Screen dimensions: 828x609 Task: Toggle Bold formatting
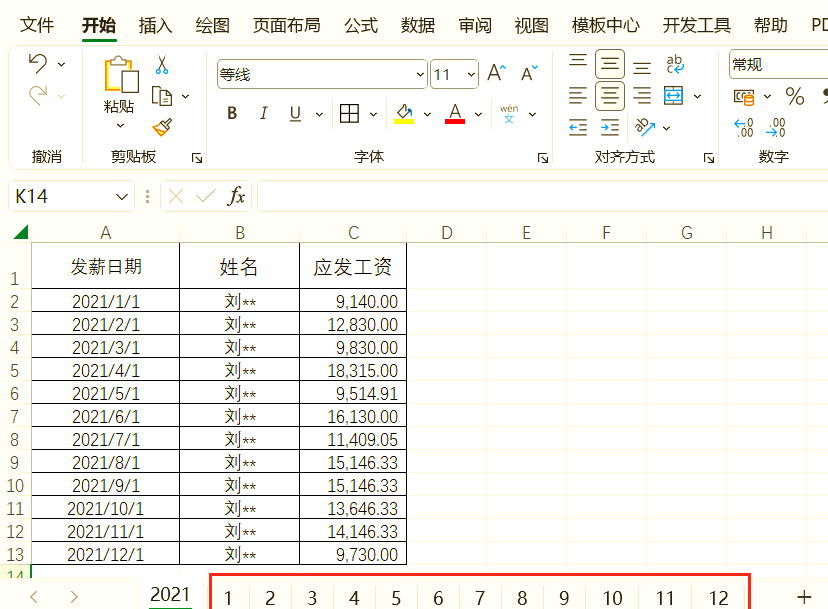(x=232, y=113)
